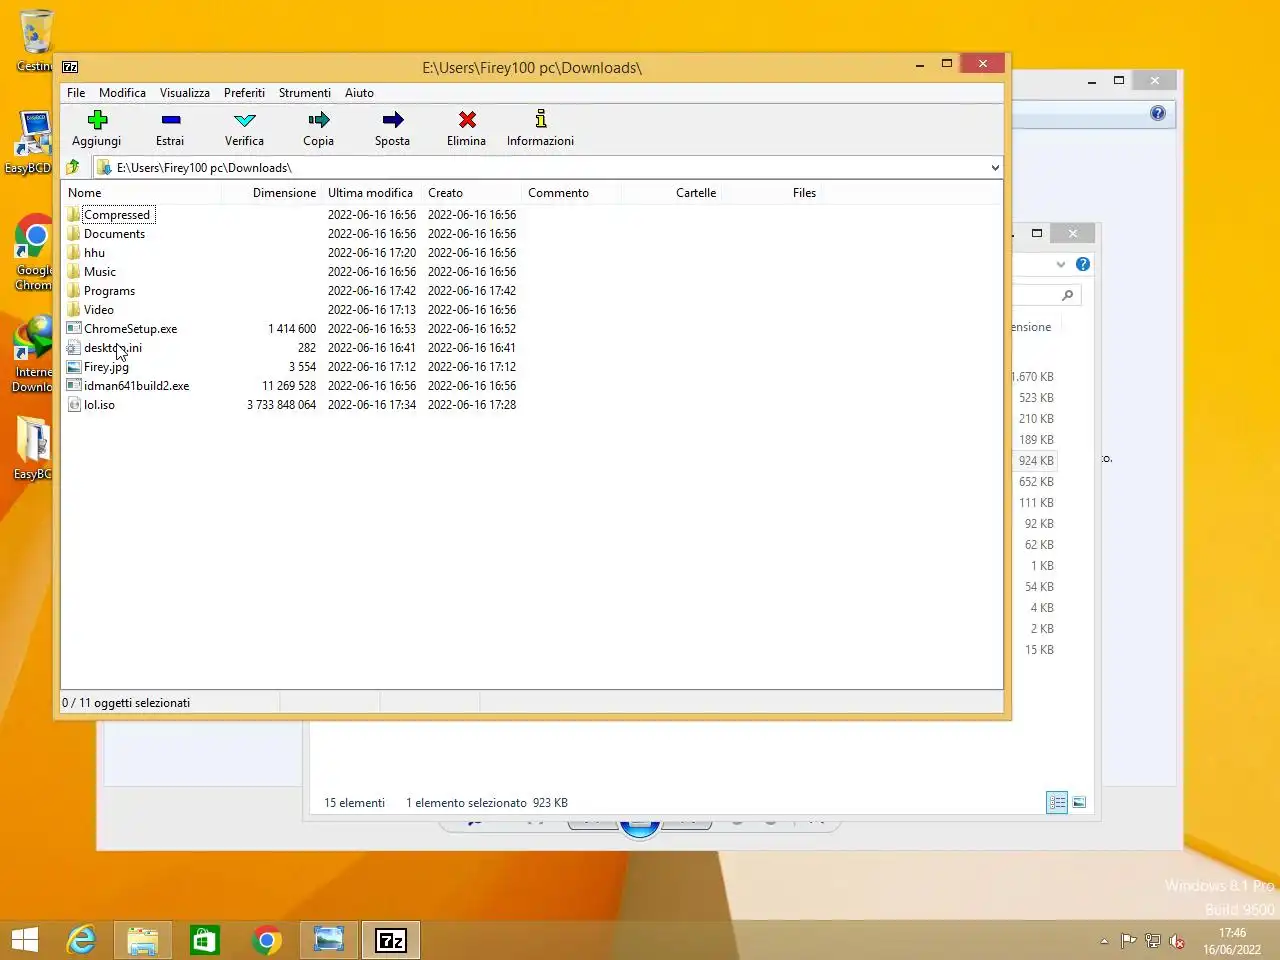The width and height of the screenshot is (1280, 960).
Task: Select the ChromeSetup.exe file icon
Action: 74,328
